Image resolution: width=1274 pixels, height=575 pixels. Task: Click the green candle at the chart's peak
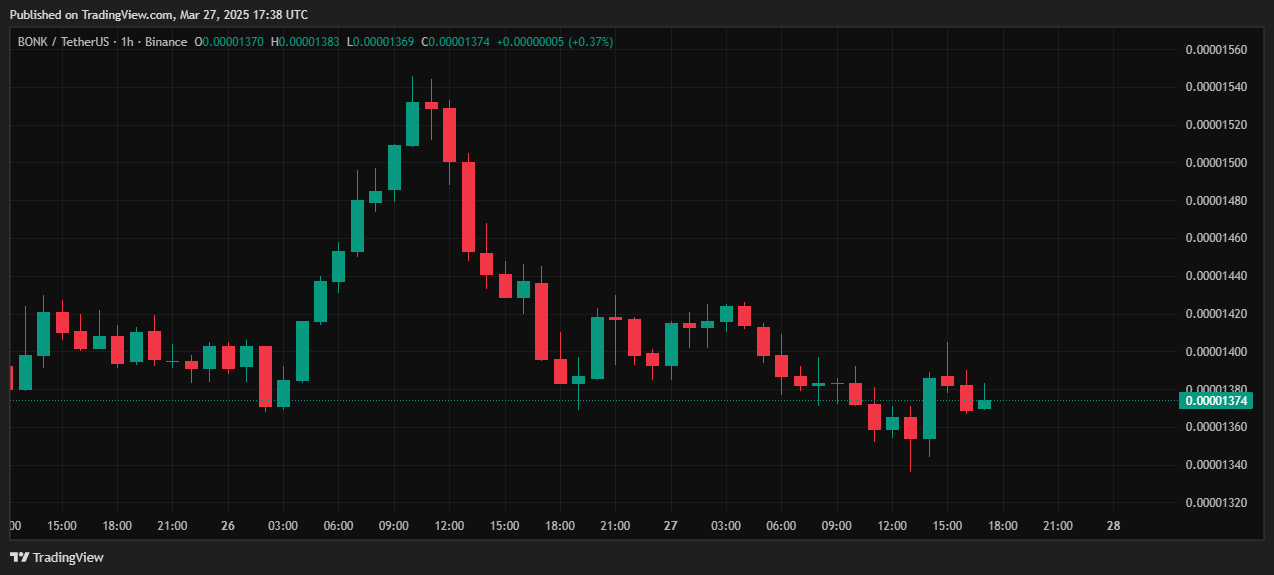pos(412,124)
